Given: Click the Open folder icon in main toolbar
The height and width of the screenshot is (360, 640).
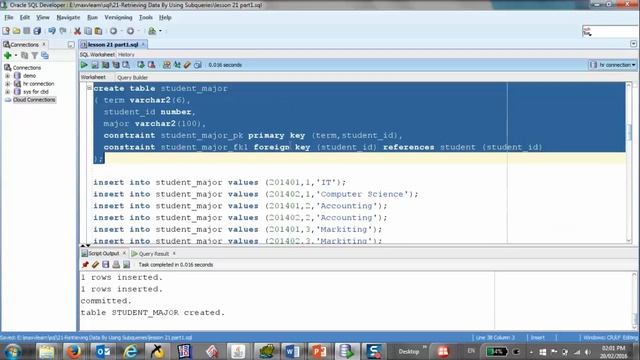Looking at the screenshot, I should [x=16, y=31].
